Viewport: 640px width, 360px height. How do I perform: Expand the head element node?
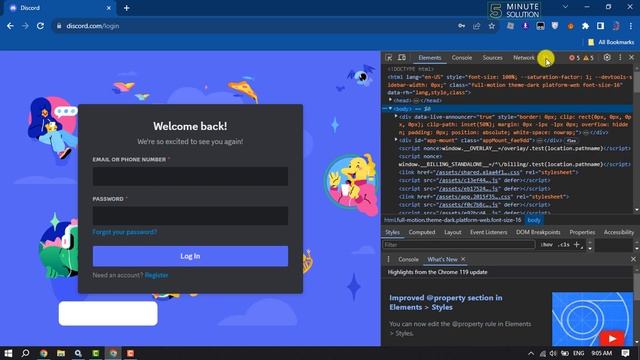coord(390,100)
